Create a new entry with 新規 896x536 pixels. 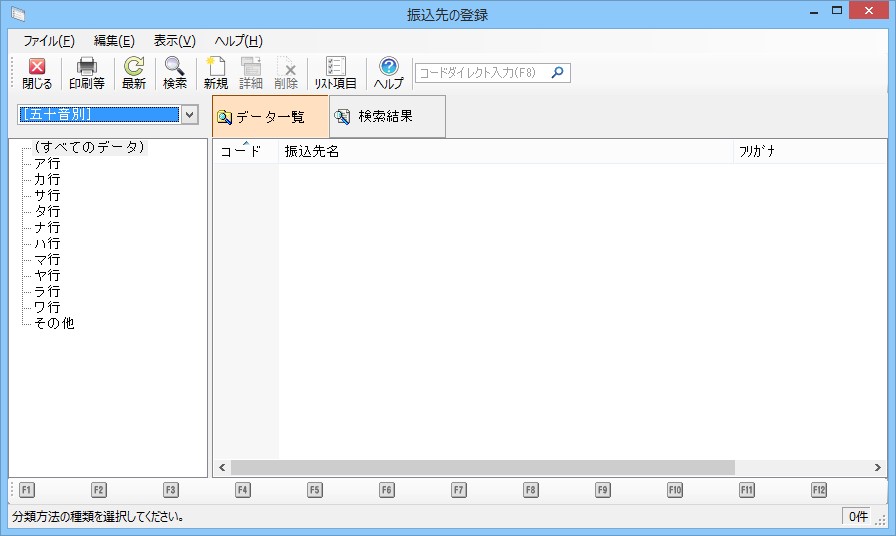tap(216, 74)
